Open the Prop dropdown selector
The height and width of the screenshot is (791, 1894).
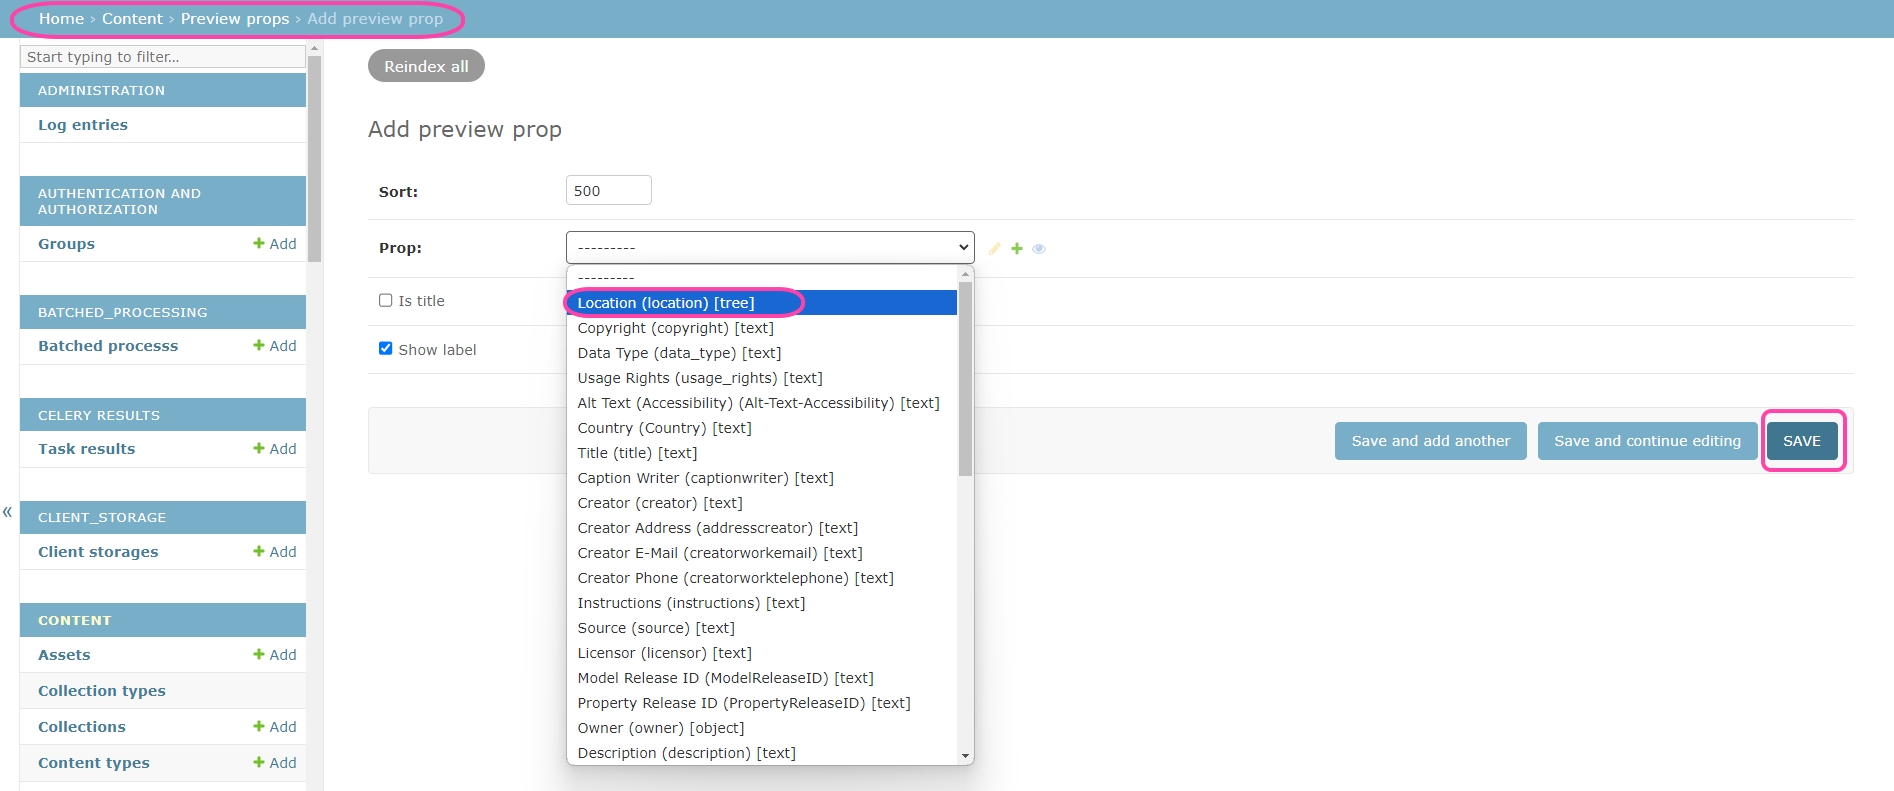[770, 247]
